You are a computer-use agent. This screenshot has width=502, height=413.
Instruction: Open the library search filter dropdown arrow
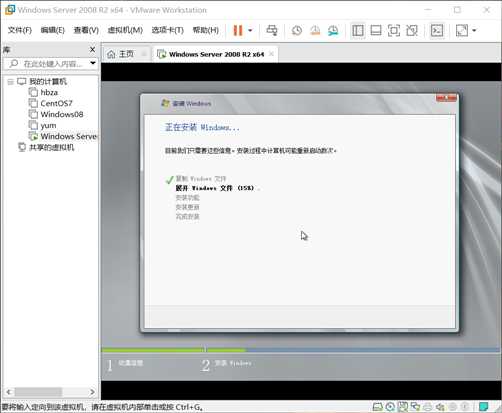[93, 63]
